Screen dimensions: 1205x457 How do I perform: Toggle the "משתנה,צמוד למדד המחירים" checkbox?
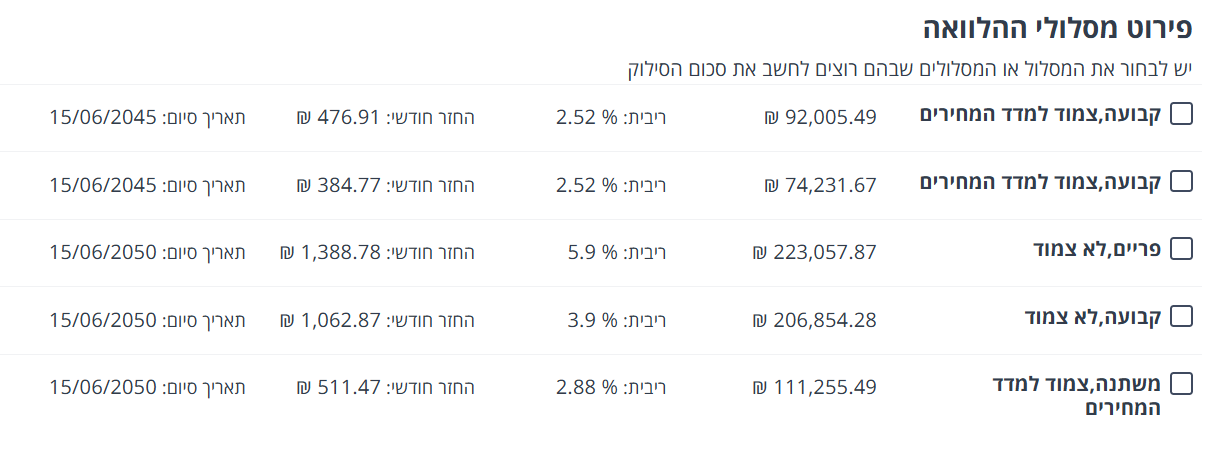click(x=1181, y=384)
